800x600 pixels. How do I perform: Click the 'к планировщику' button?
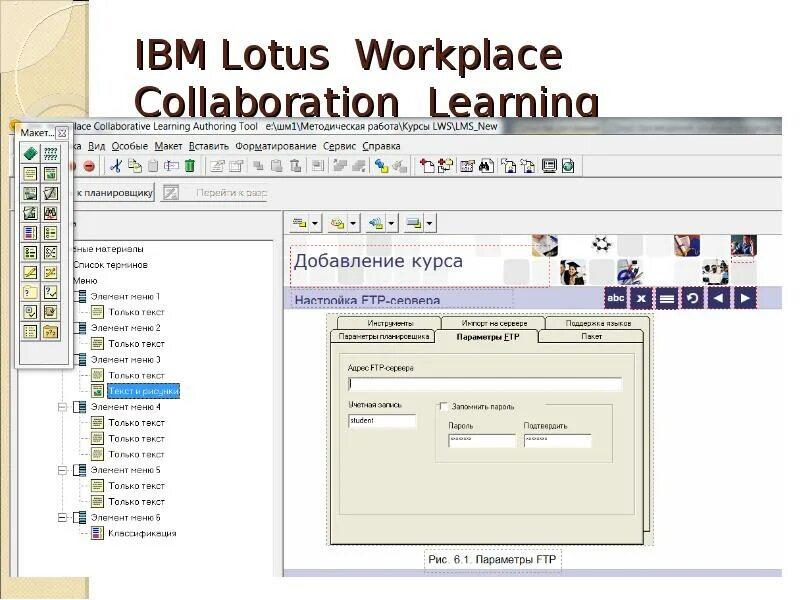click(x=114, y=193)
